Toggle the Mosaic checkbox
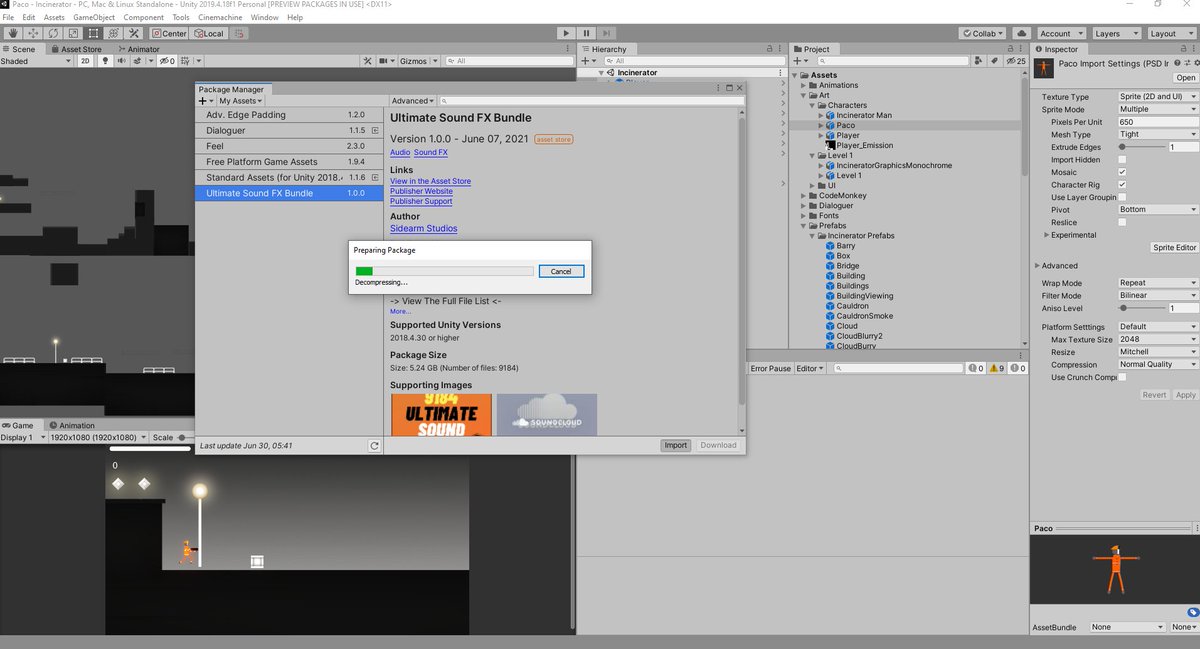The height and width of the screenshot is (649, 1200). point(1122,172)
